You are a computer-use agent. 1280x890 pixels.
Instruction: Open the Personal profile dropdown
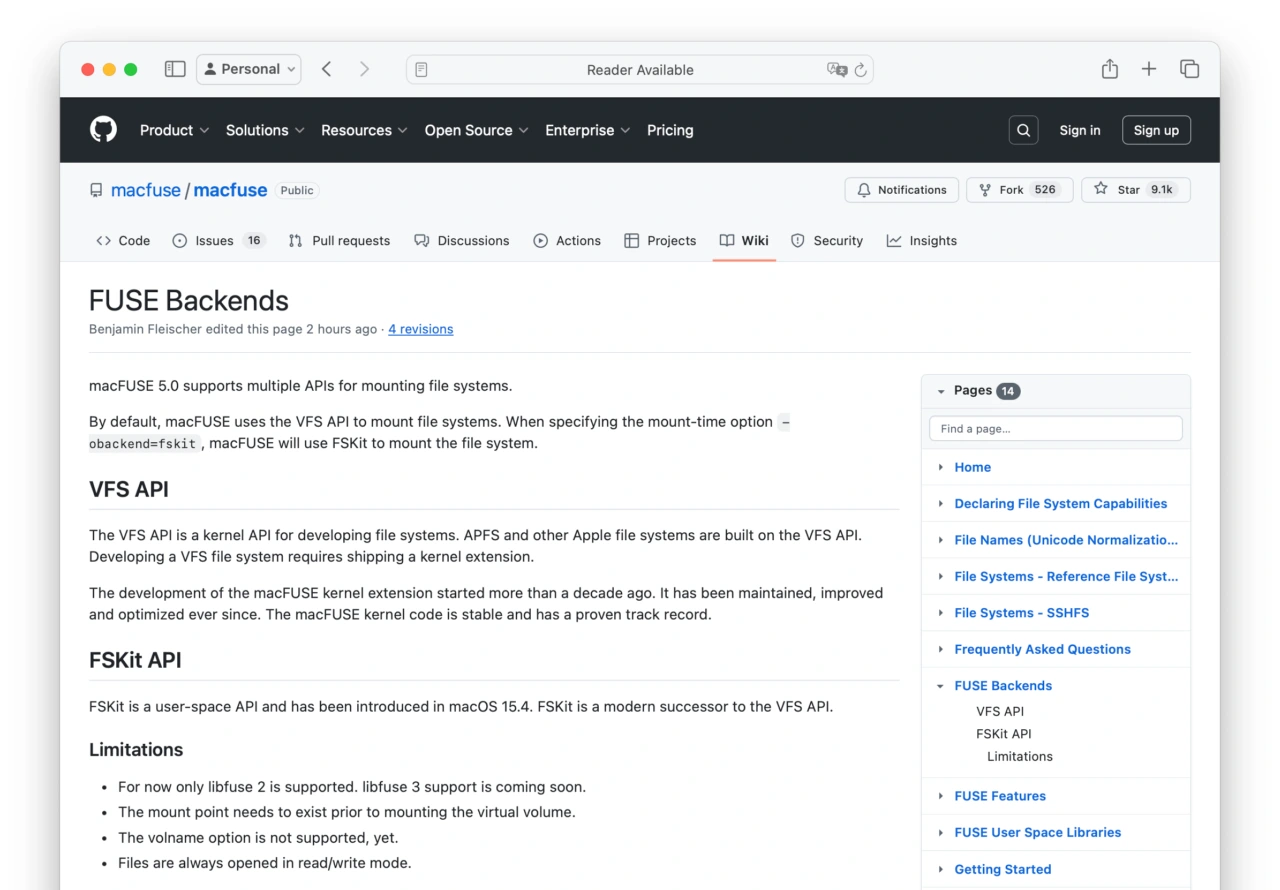pyautogui.click(x=249, y=69)
